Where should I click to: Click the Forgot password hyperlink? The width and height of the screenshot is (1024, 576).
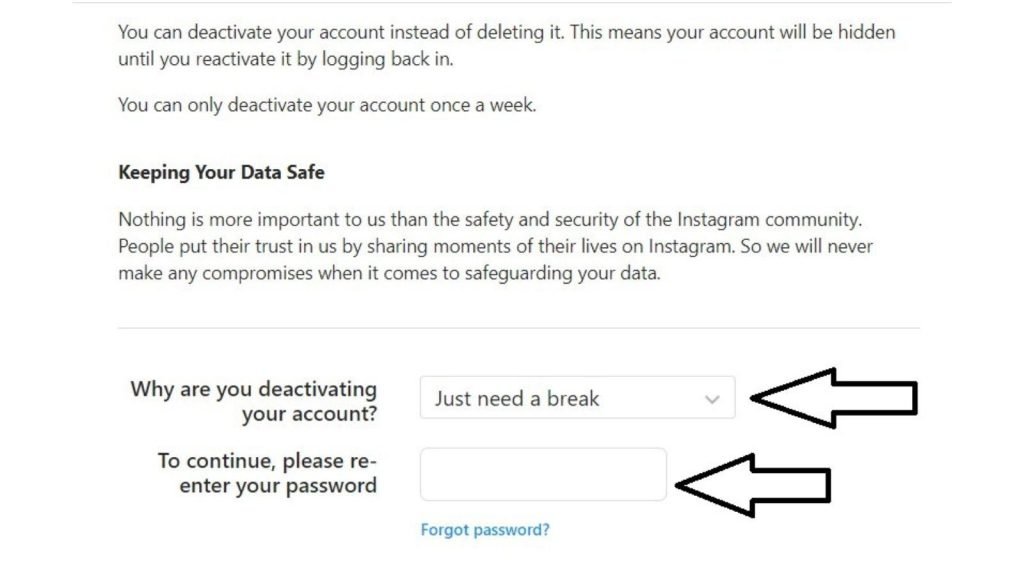484,530
